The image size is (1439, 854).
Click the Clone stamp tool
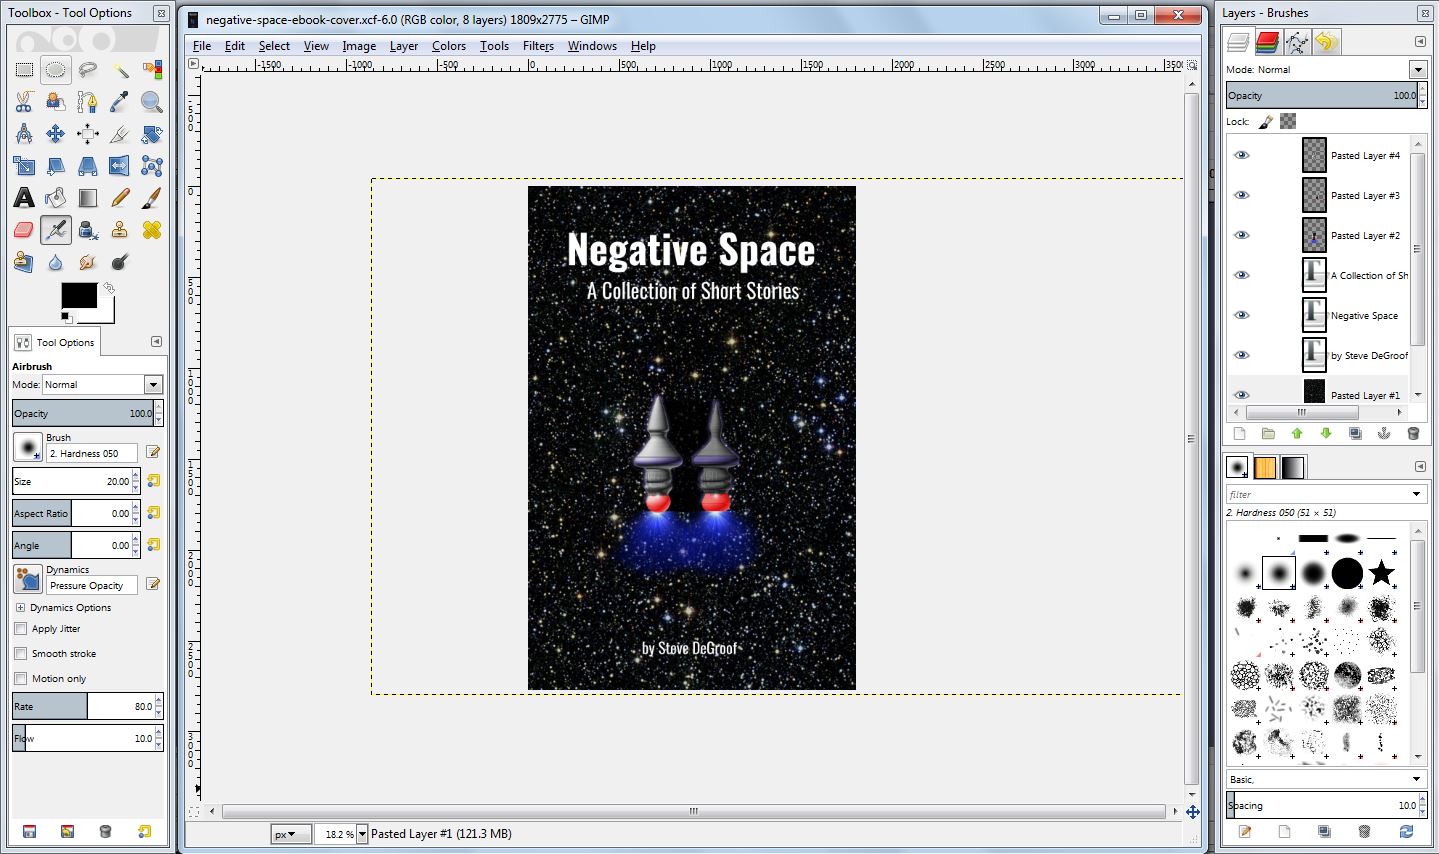coord(120,230)
